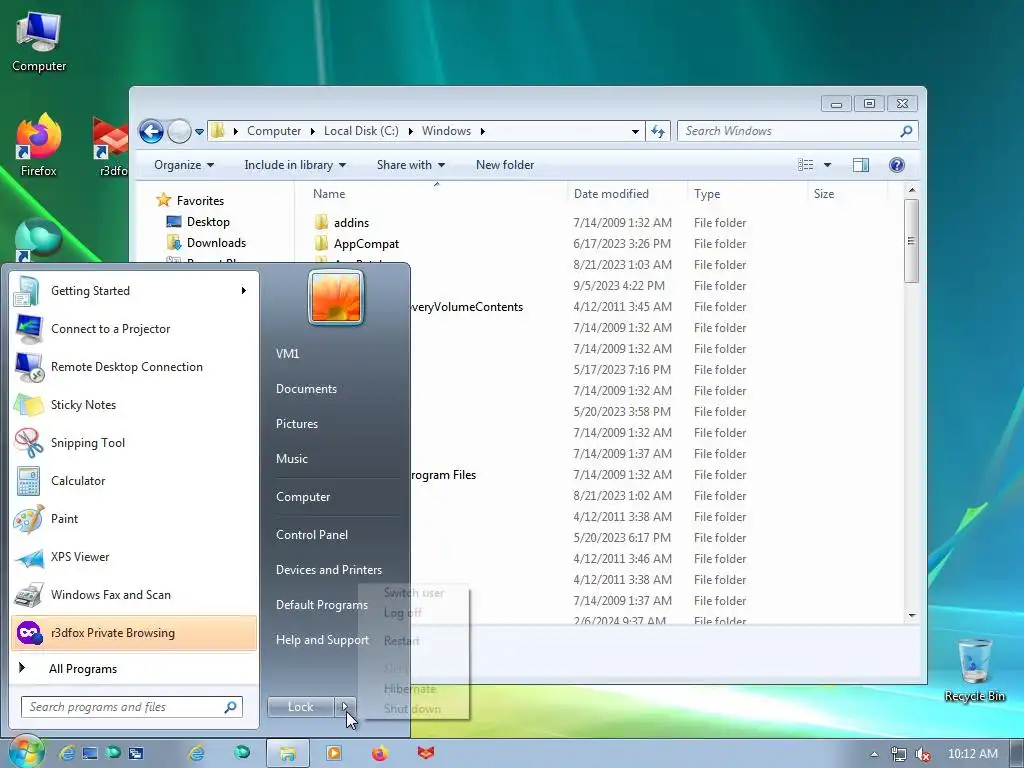Image resolution: width=1024 pixels, height=768 pixels.
Task: Toggle the preview pane in Explorer
Action: click(x=861, y=165)
